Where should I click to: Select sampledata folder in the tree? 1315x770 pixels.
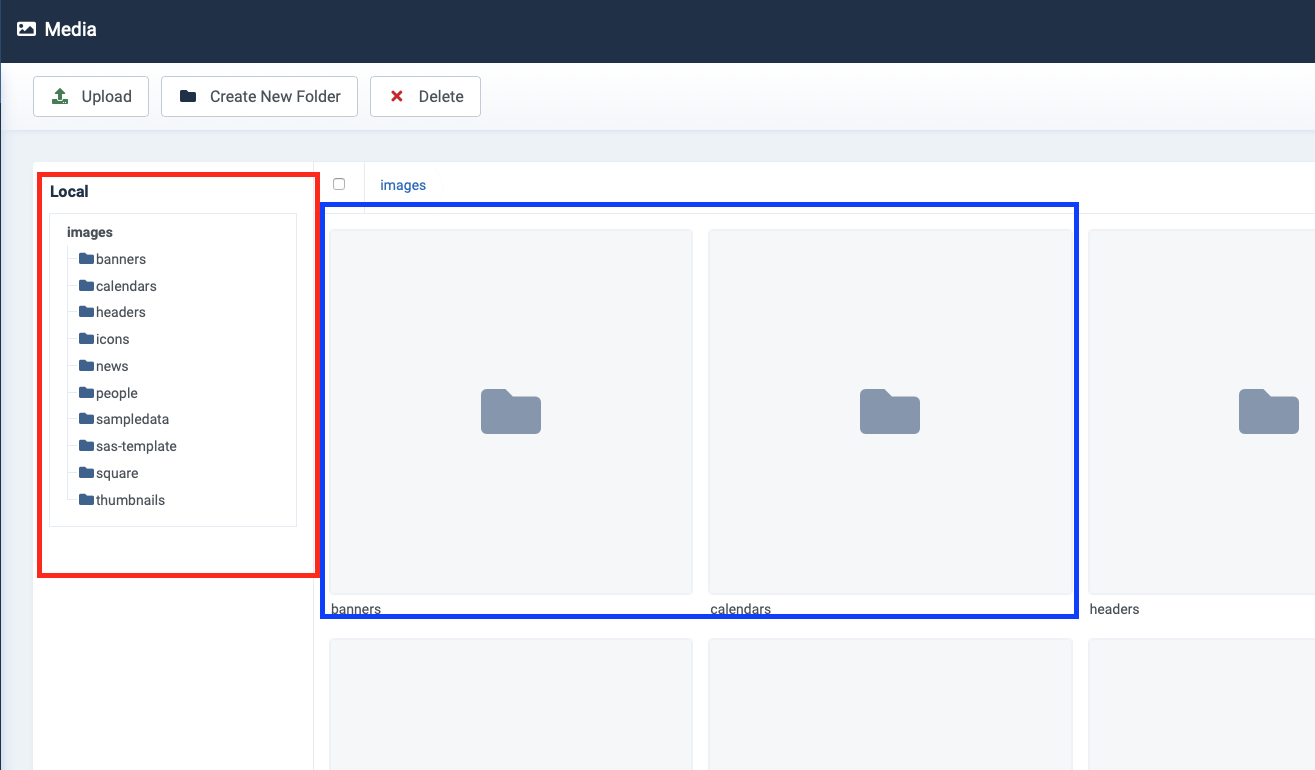pyautogui.click(x=132, y=419)
